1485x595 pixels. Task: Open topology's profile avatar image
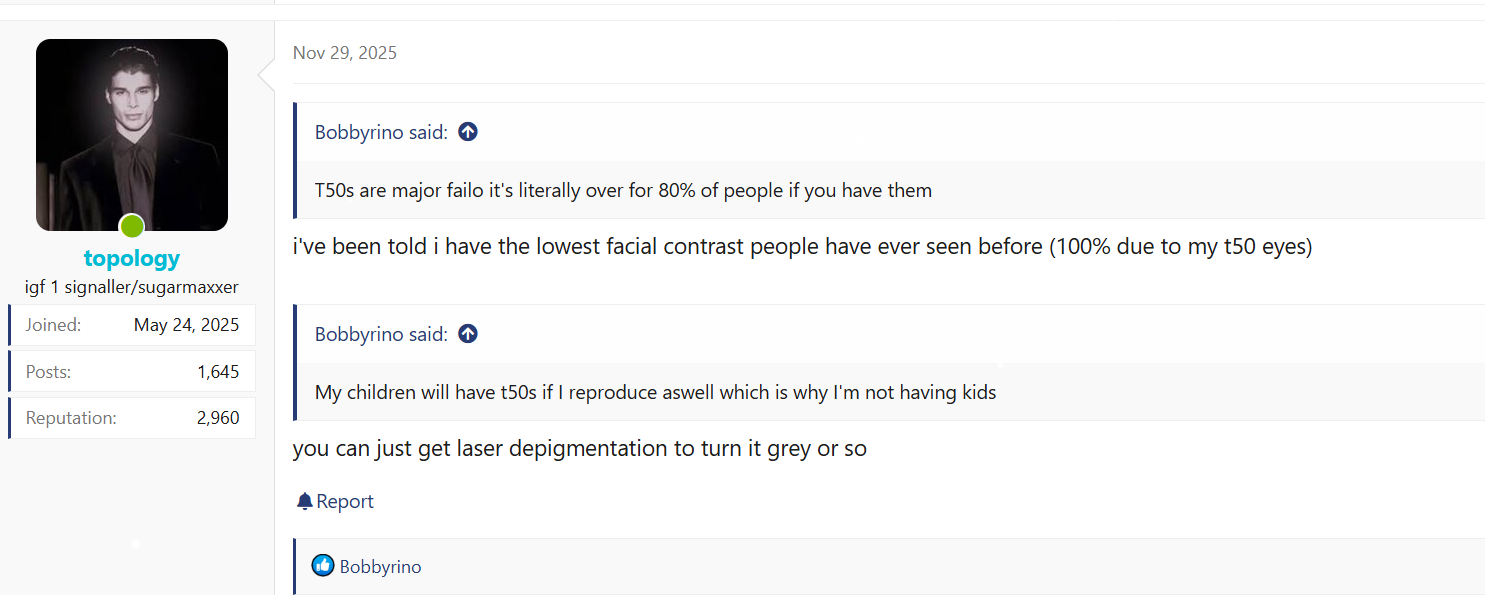(132, 135)
